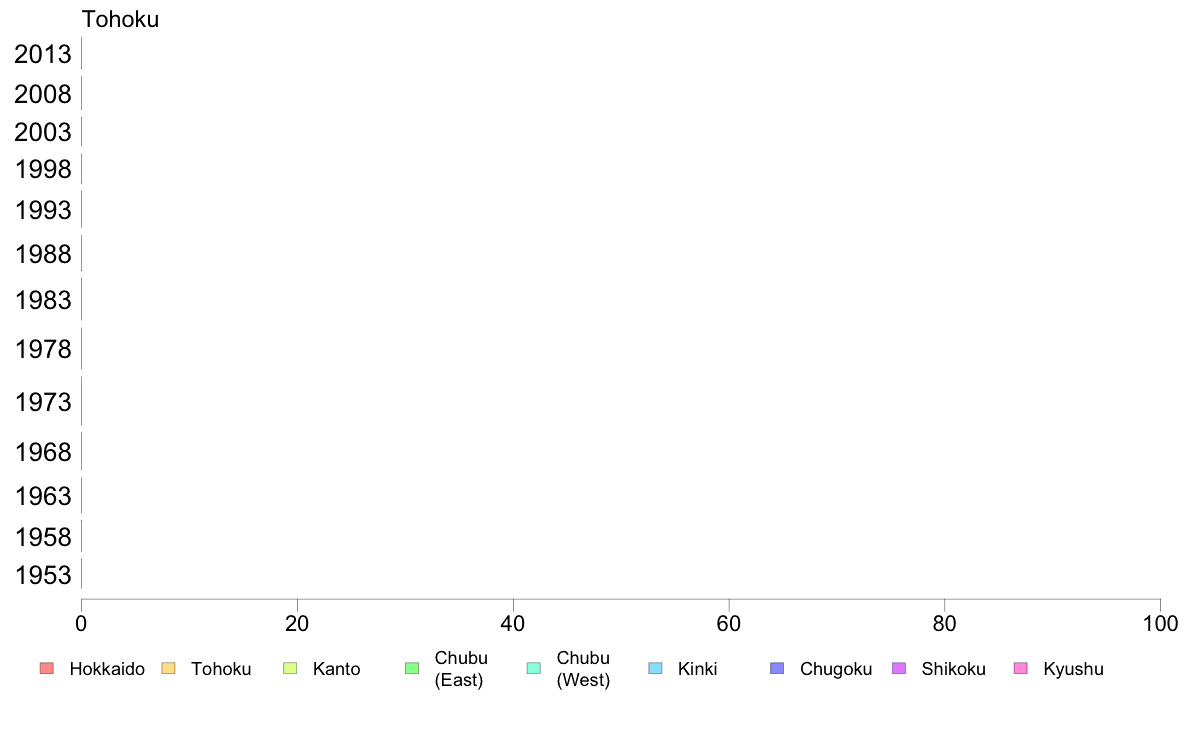
Task: Toggle the Kinki legend label text
Action: point(697,669)
